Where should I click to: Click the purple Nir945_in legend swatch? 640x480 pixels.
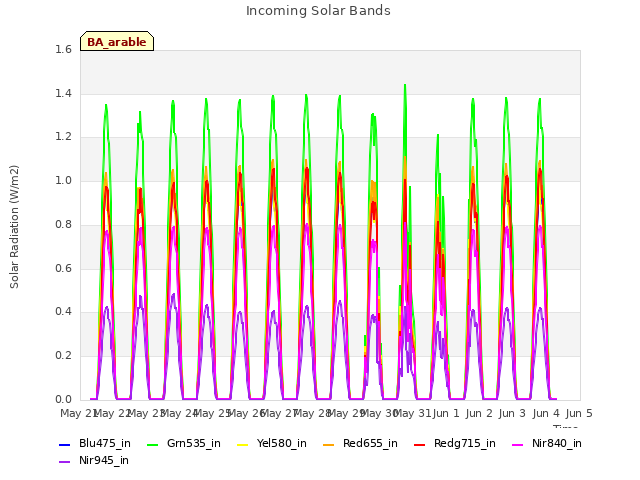pos(65,462)
